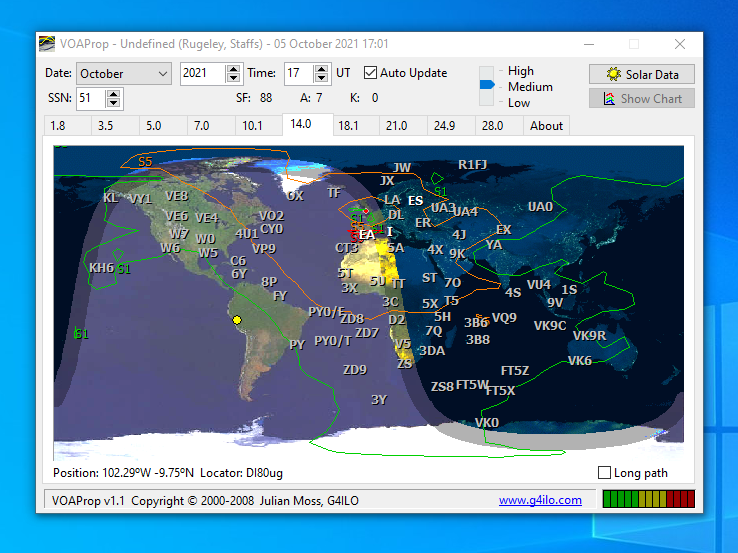Click the KH6 prefix label on map
738x553 pixels.
[102, 268]
